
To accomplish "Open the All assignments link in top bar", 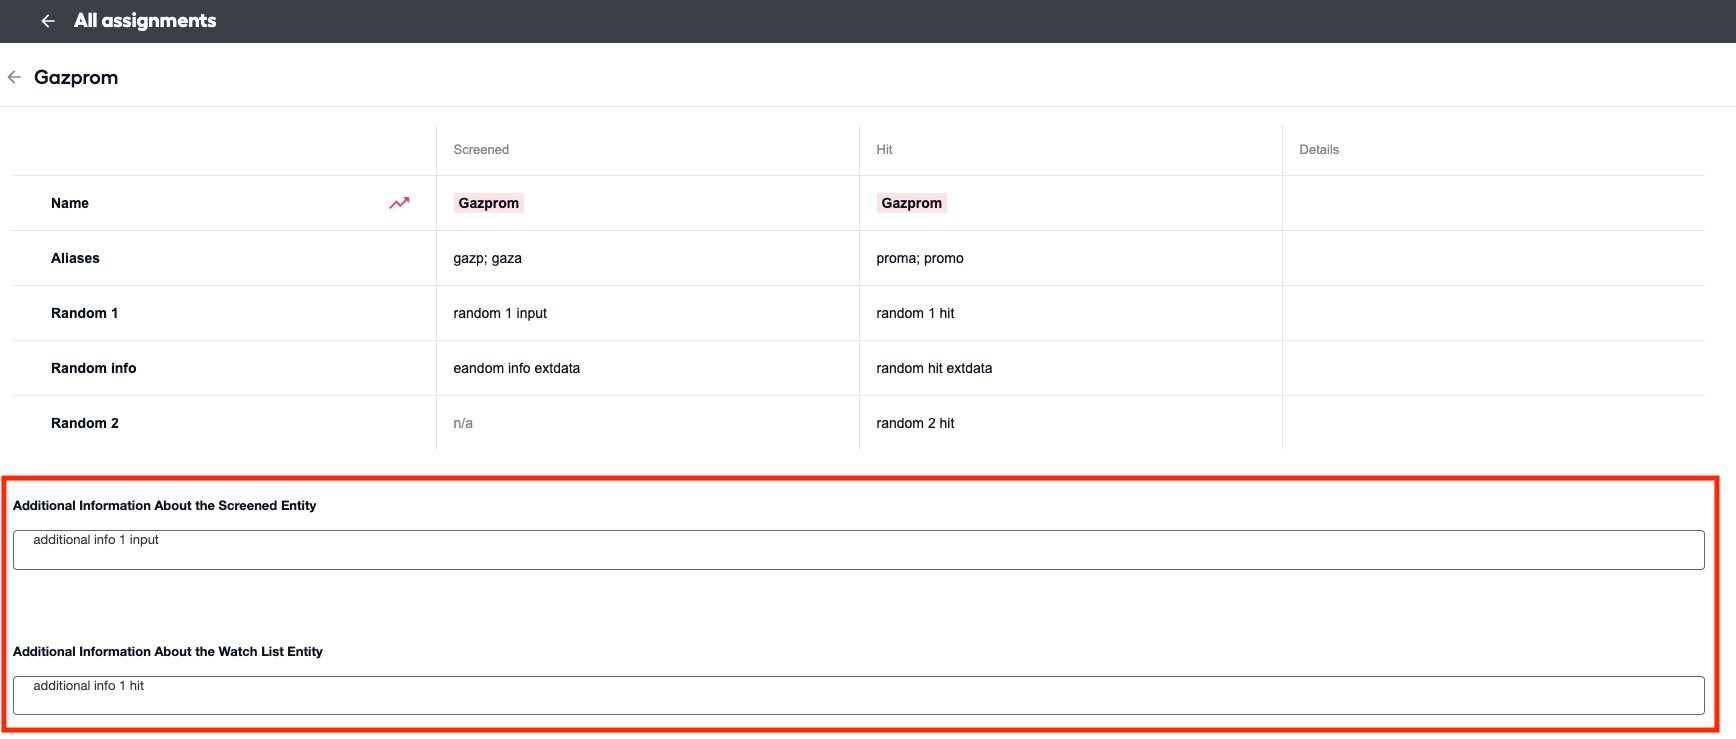I will (145, 21).
